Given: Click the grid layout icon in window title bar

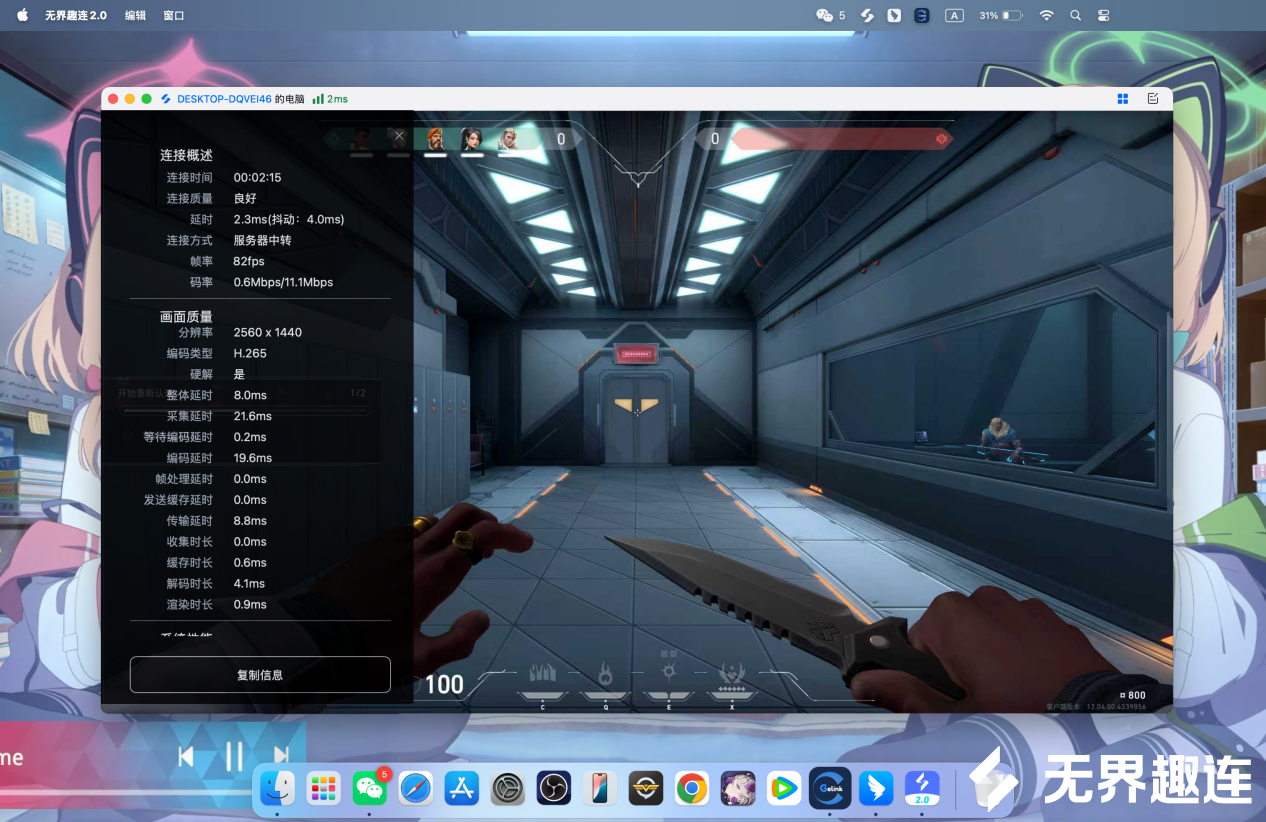Looking at the screenshot, I should 1123,99.
